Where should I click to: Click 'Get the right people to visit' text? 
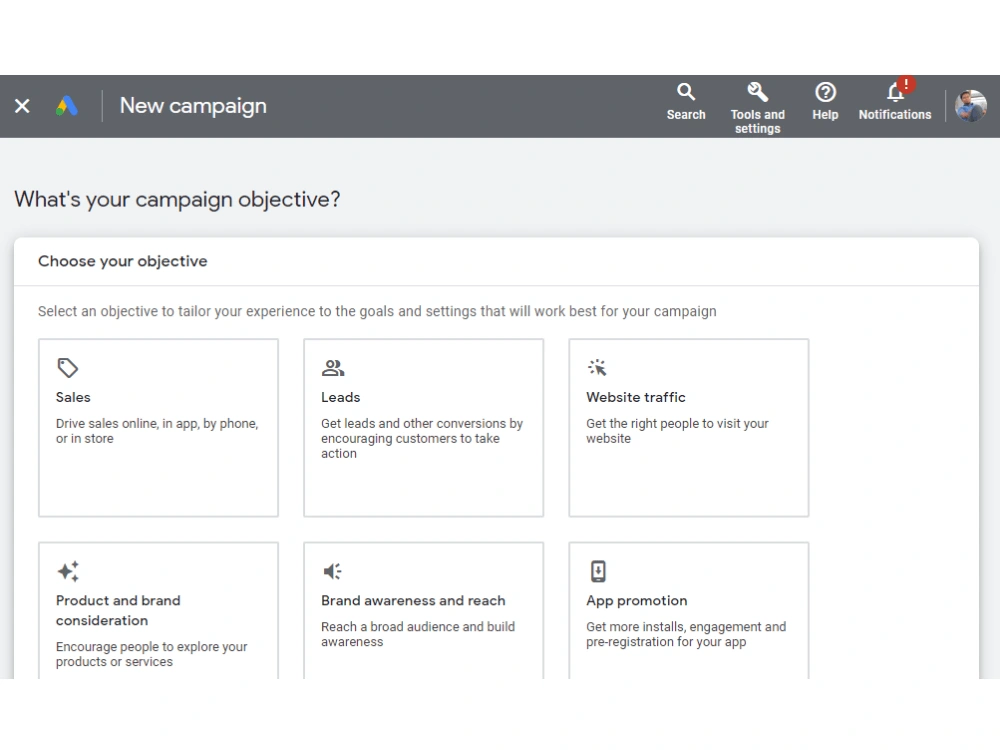[677, 431]
